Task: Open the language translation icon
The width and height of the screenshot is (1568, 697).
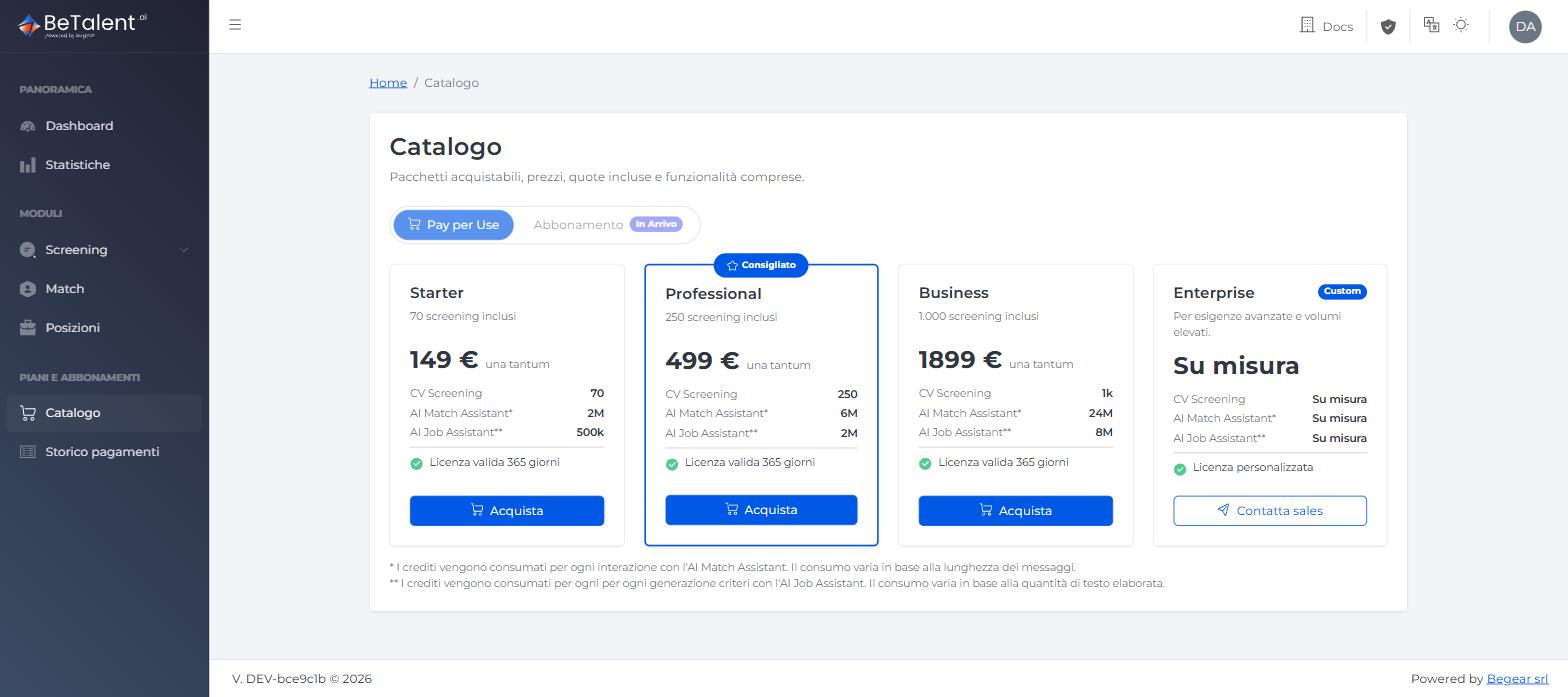Action: tap(1431, 25)
